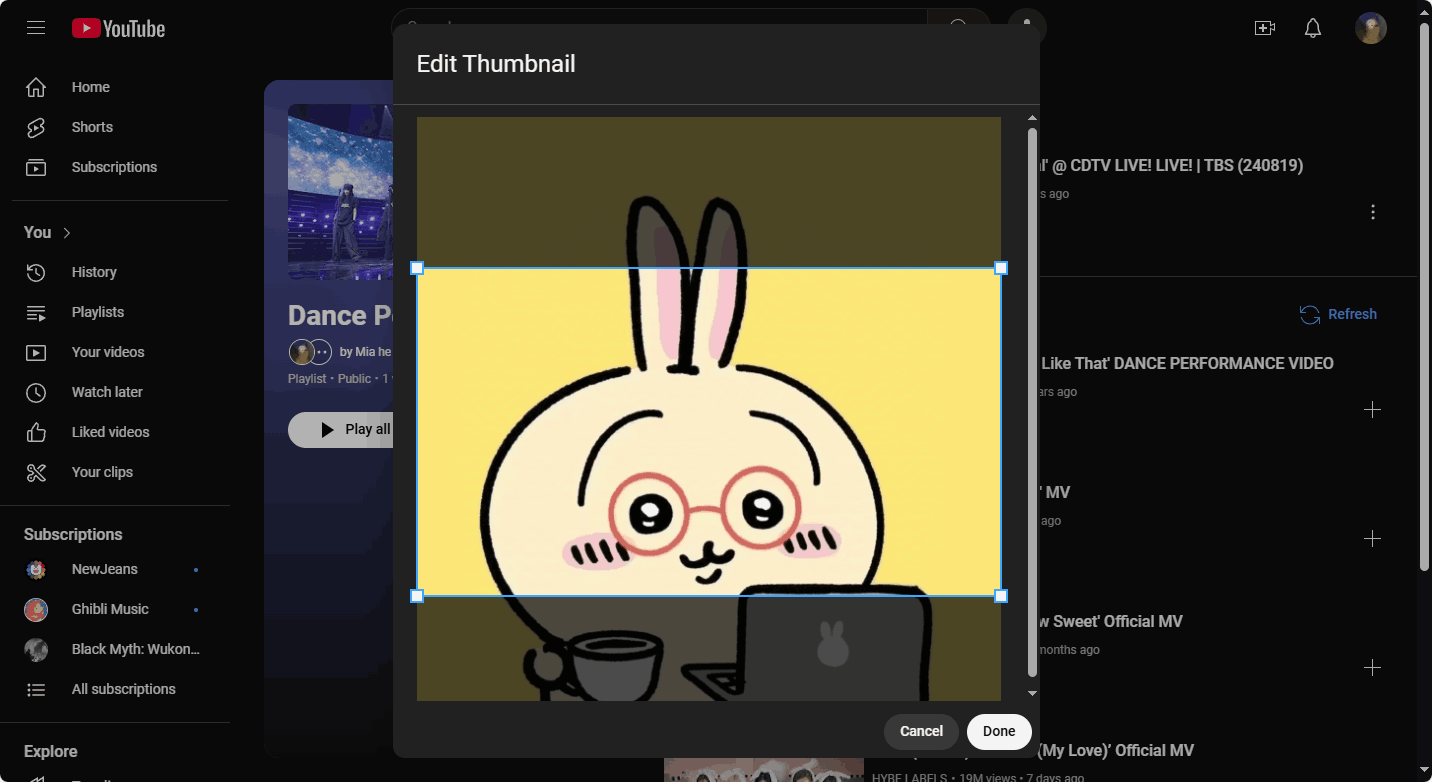Click the Mia channel name link
This screenshot has width=1432, height=782.
pyautogui.click(x=366, y=352)
